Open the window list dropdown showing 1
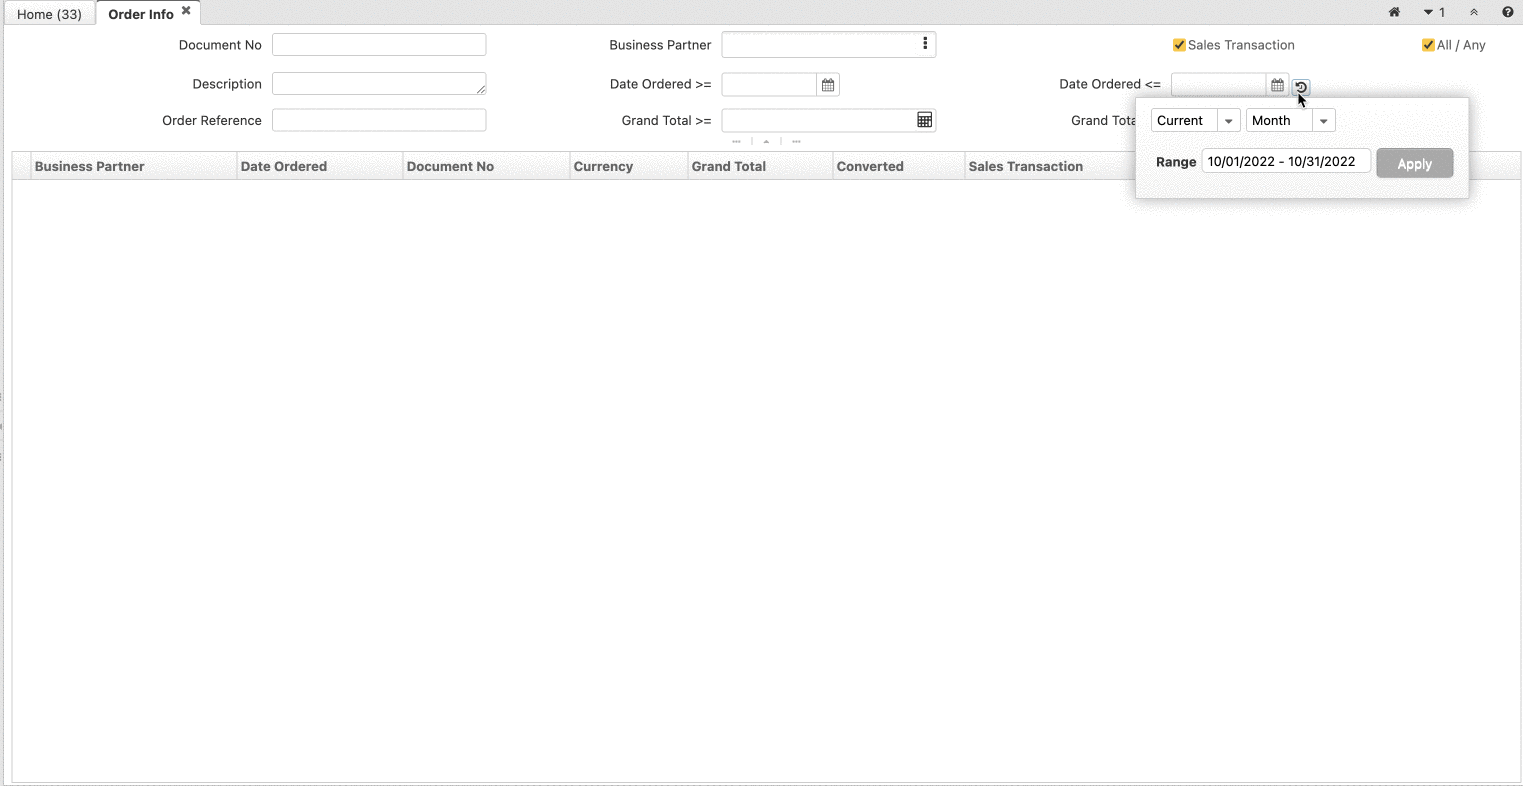1523x786 pixels. (1432, 12)
